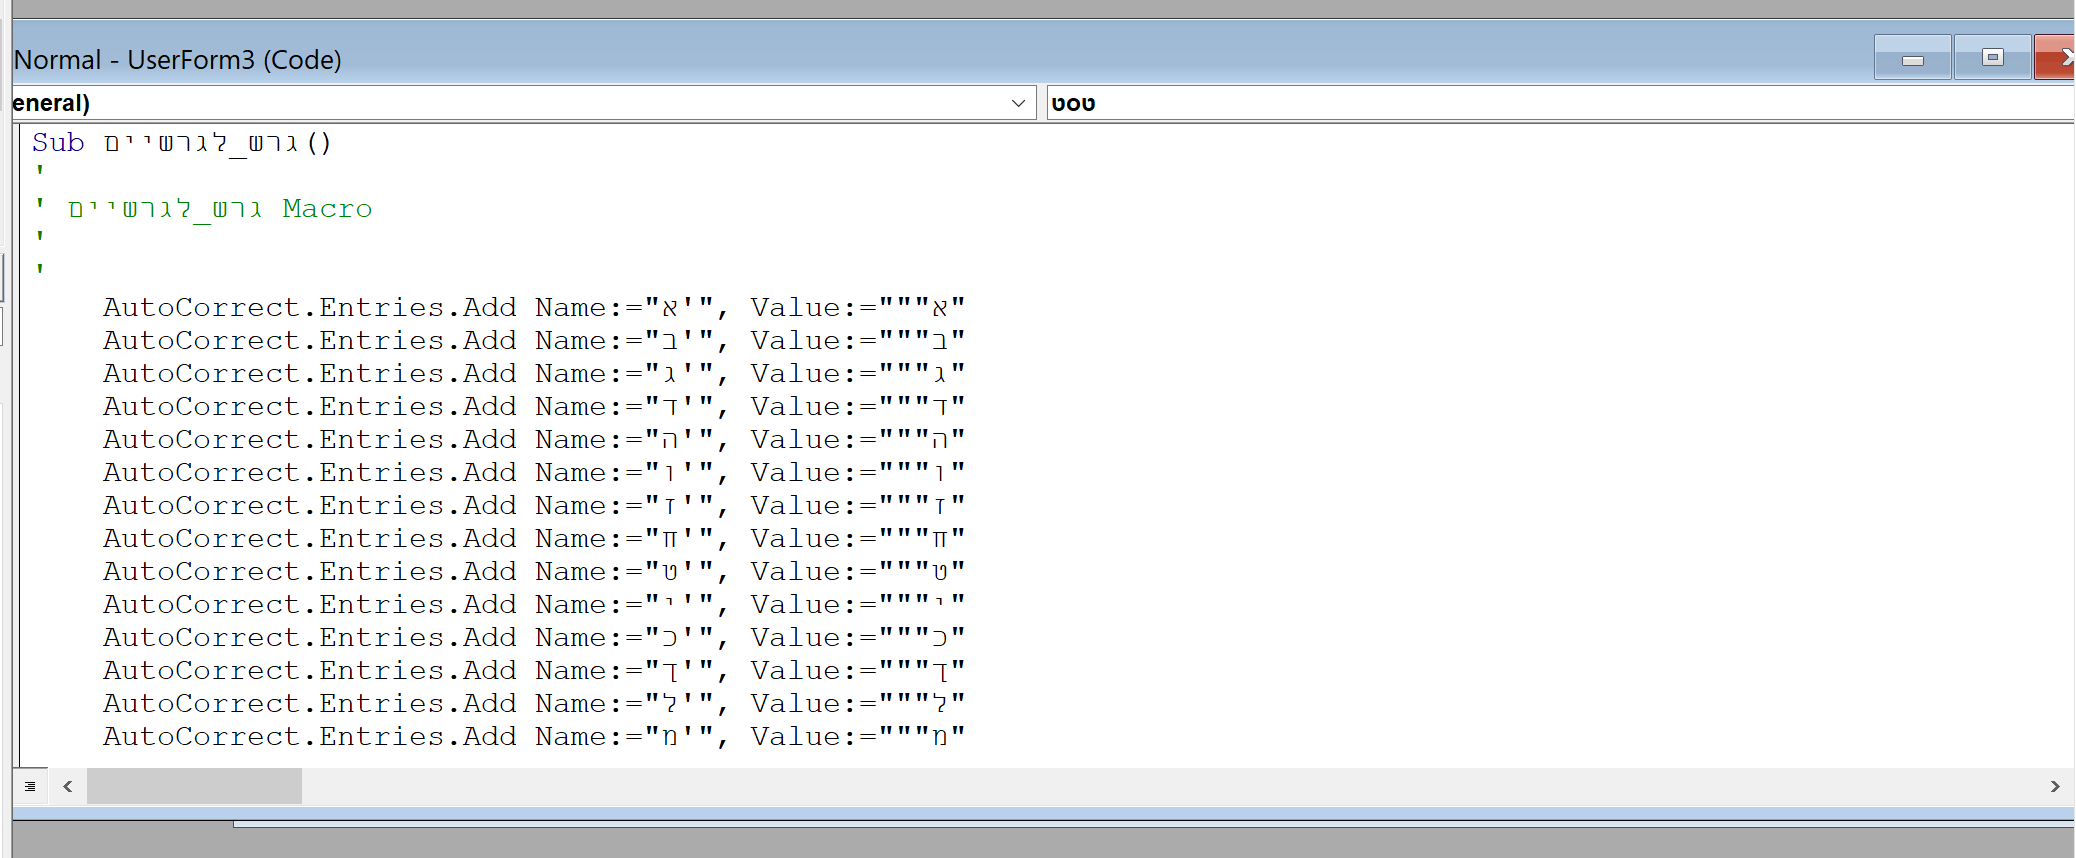Maximize the UserForm3 code window
Screen dimensions: 2076x858
[x=1992, y=59]
